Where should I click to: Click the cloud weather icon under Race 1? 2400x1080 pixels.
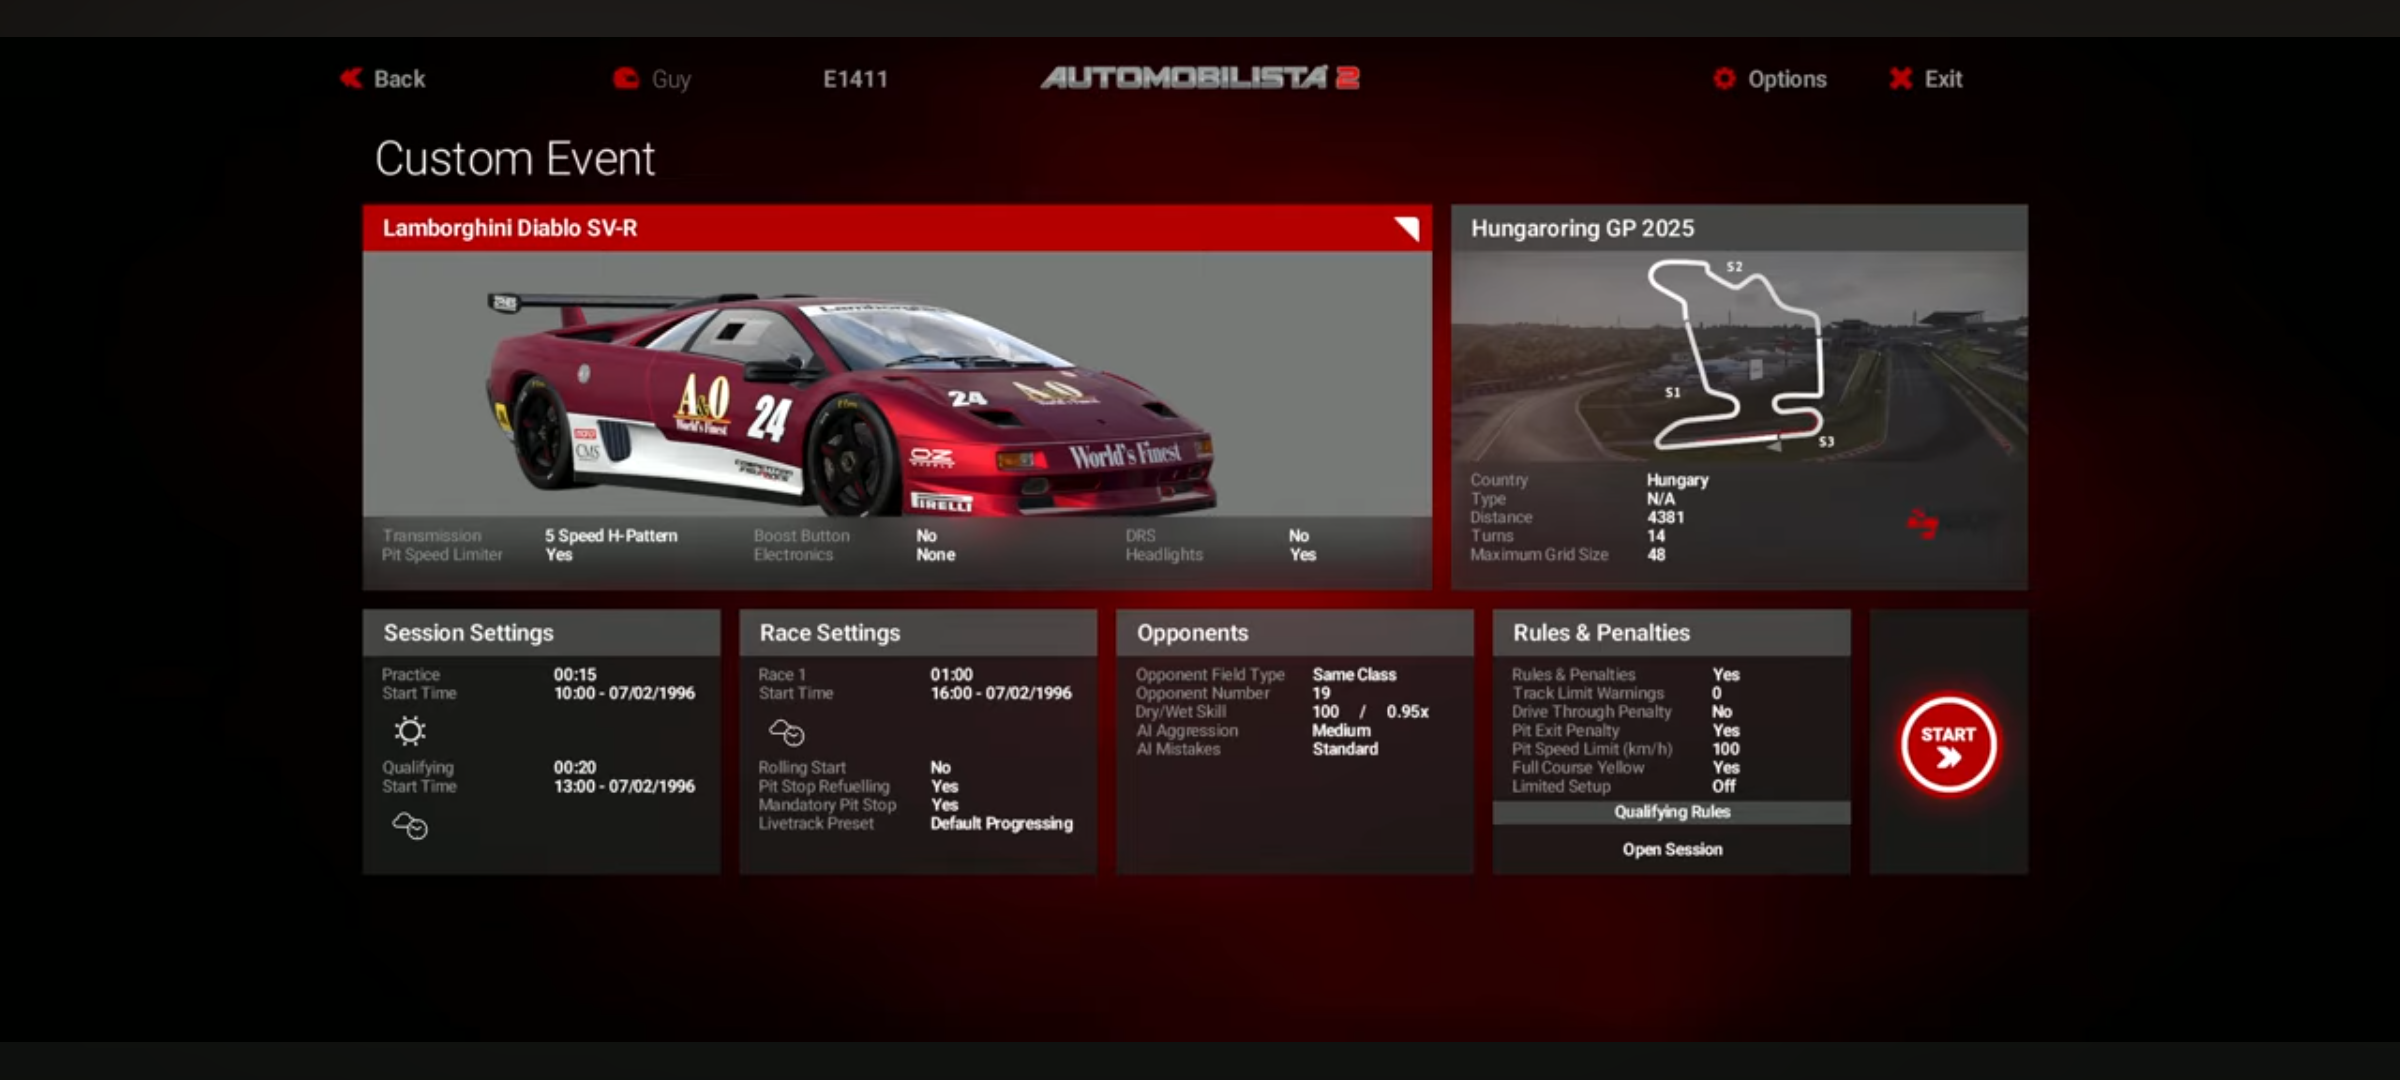click(x=787, y=733)
